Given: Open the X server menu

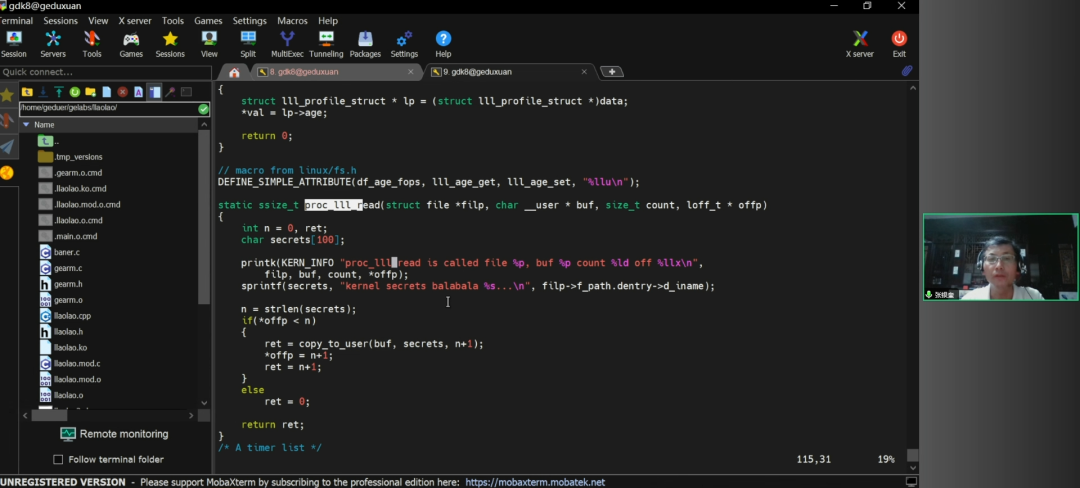Looking at the screenshot, I should [135, 21].
